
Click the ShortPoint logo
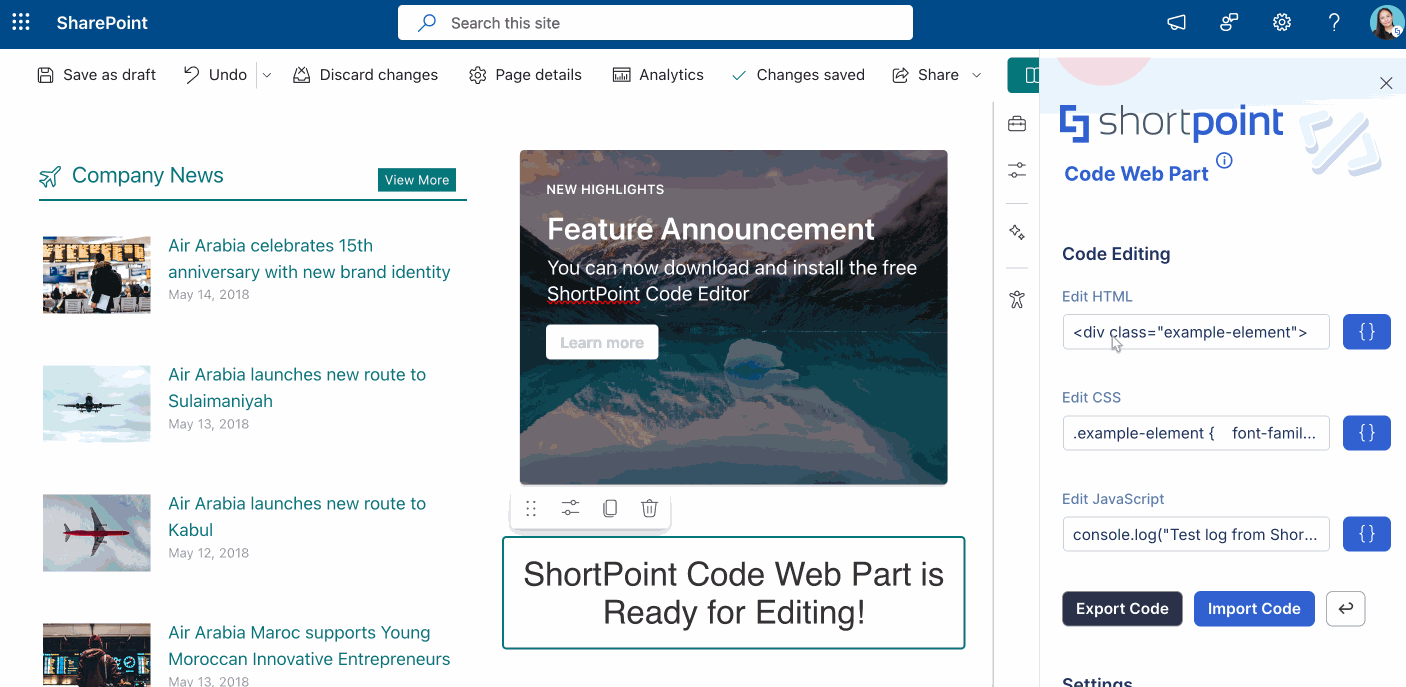(x=1171, y=124)
